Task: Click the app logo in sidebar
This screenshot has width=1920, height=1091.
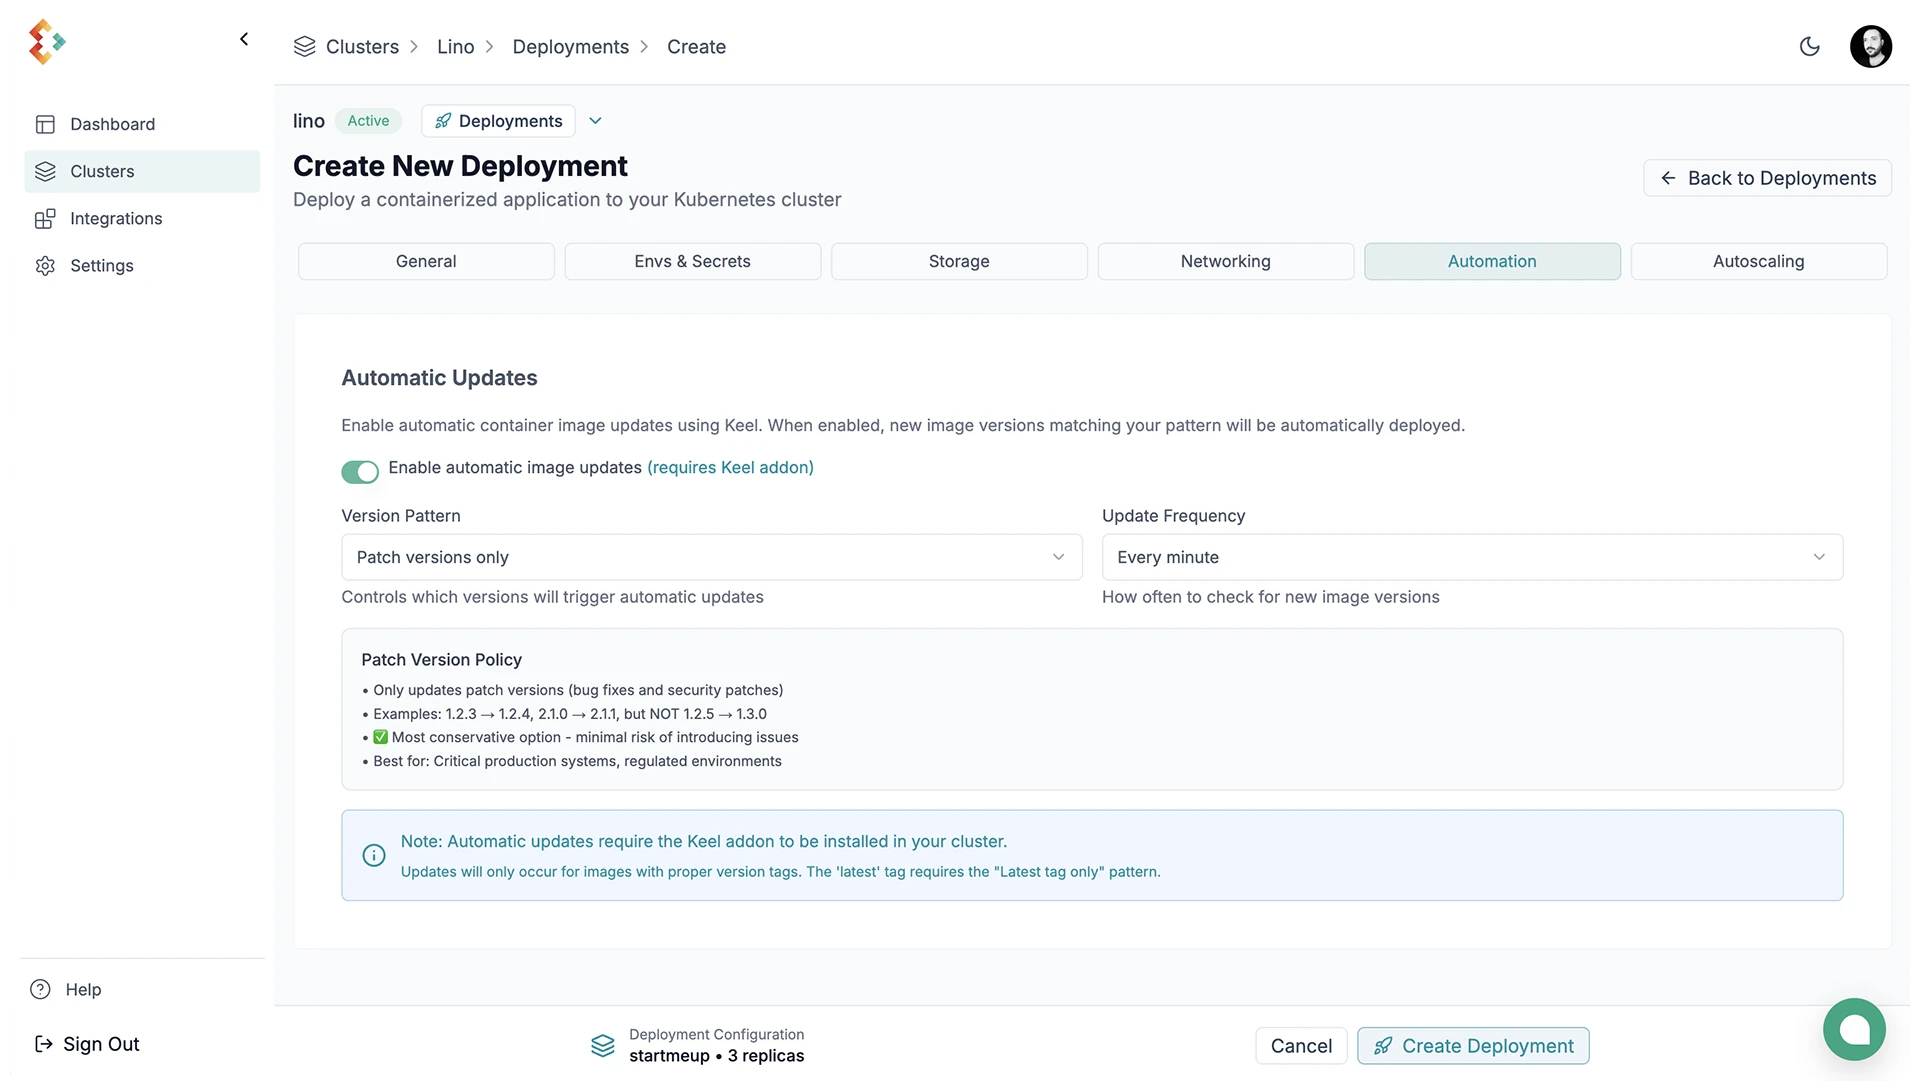Action: point(46,42)
